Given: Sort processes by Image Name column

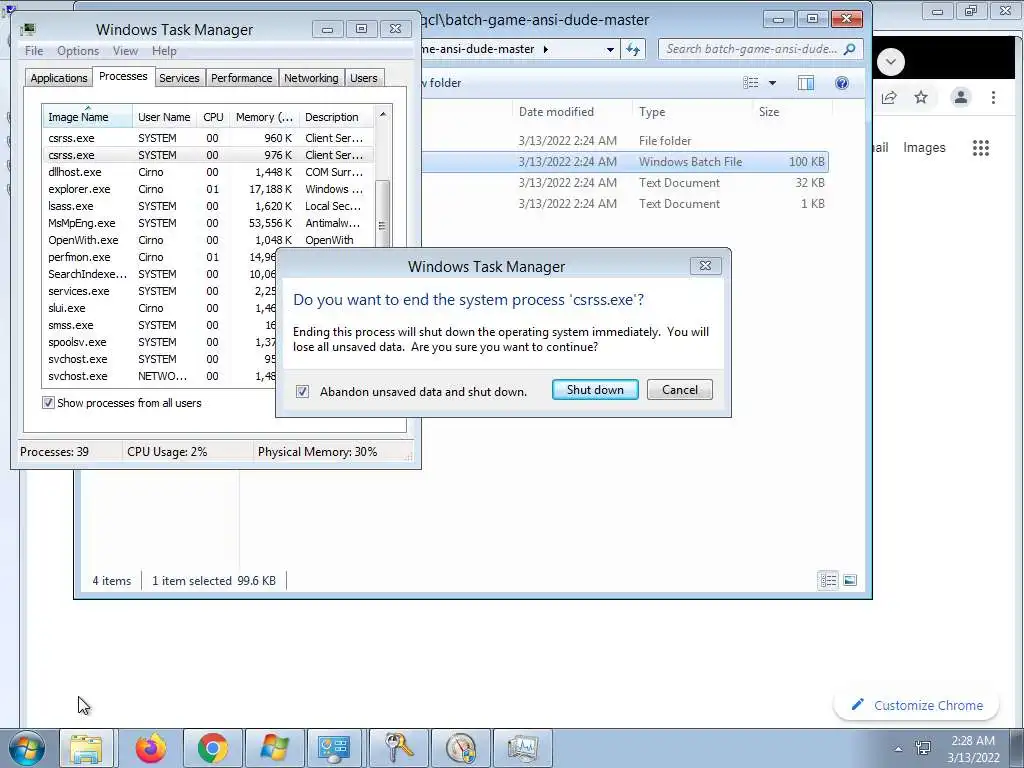Looking at the screenshot, I should 87,116.
